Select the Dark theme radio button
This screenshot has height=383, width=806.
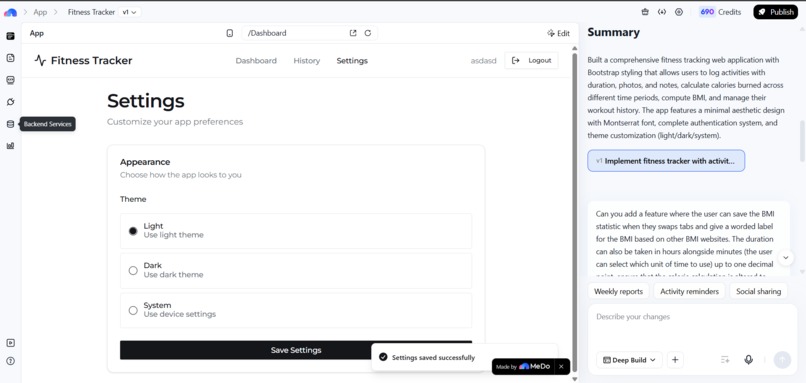click(133, 270)
